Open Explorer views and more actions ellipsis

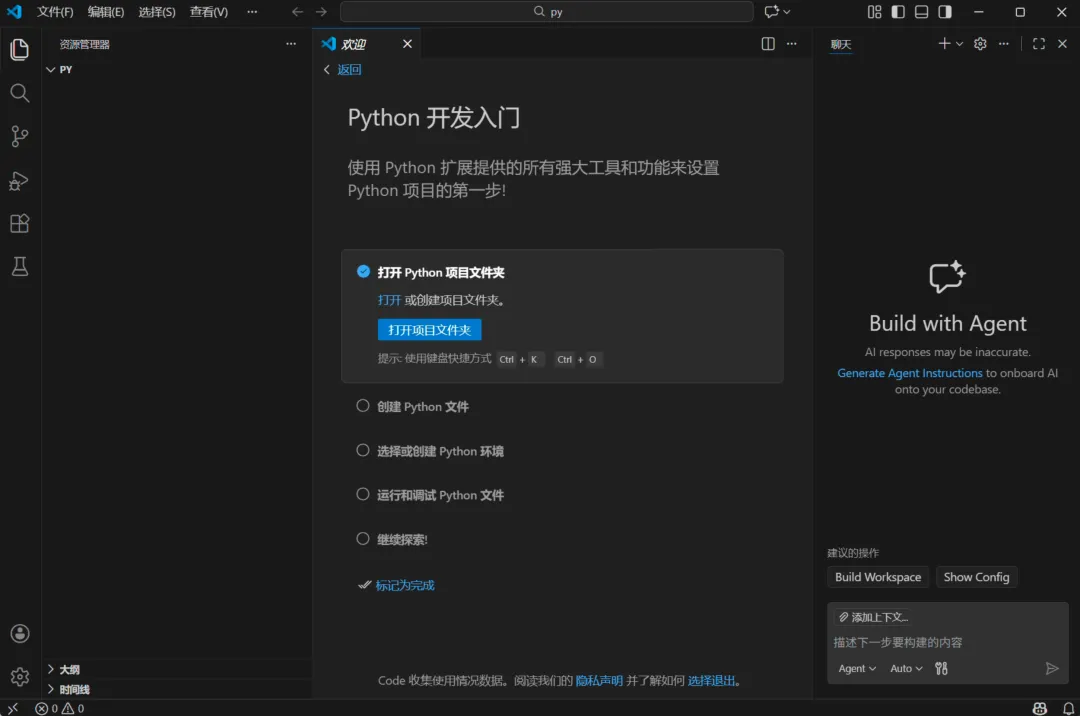point(291,43)
